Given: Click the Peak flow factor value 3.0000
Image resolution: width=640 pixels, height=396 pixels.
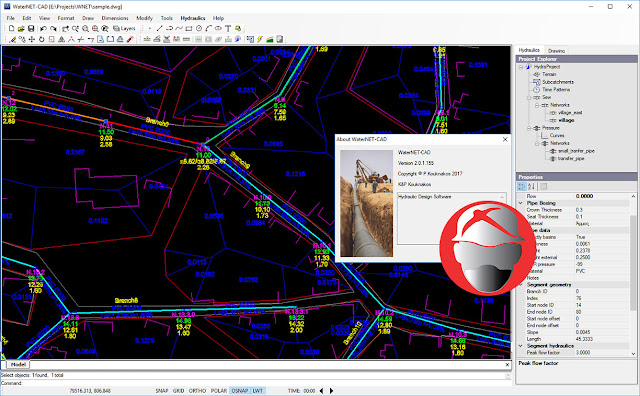Looking at the screenshot, I should tap(583, 353).
